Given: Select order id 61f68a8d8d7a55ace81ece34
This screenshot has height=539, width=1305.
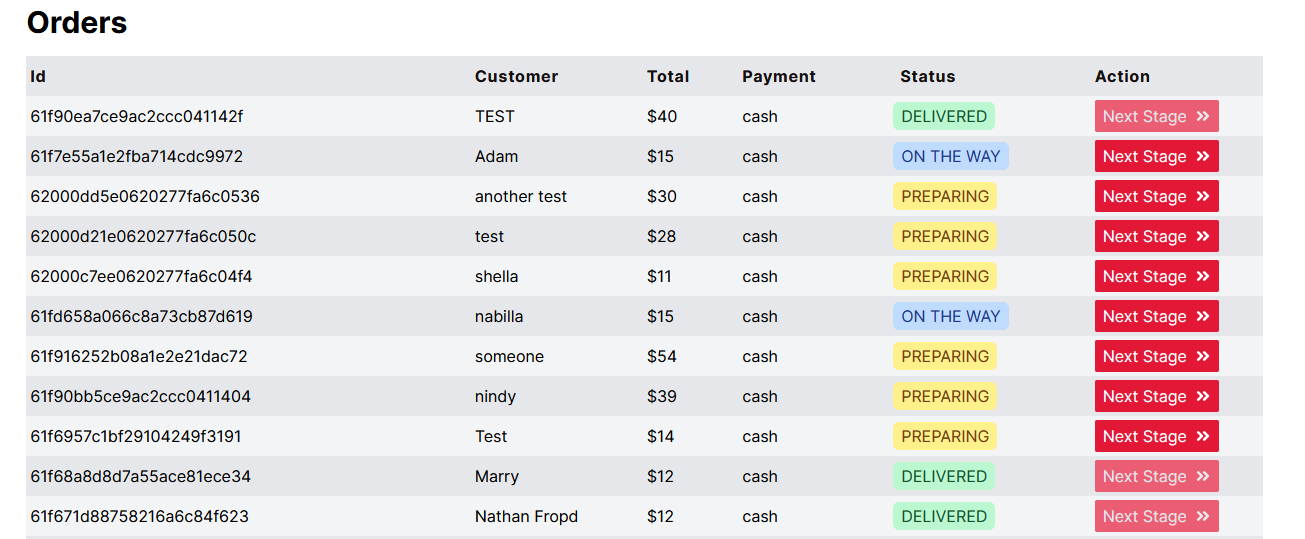Looking at the screenshot, I should (140, 476).
